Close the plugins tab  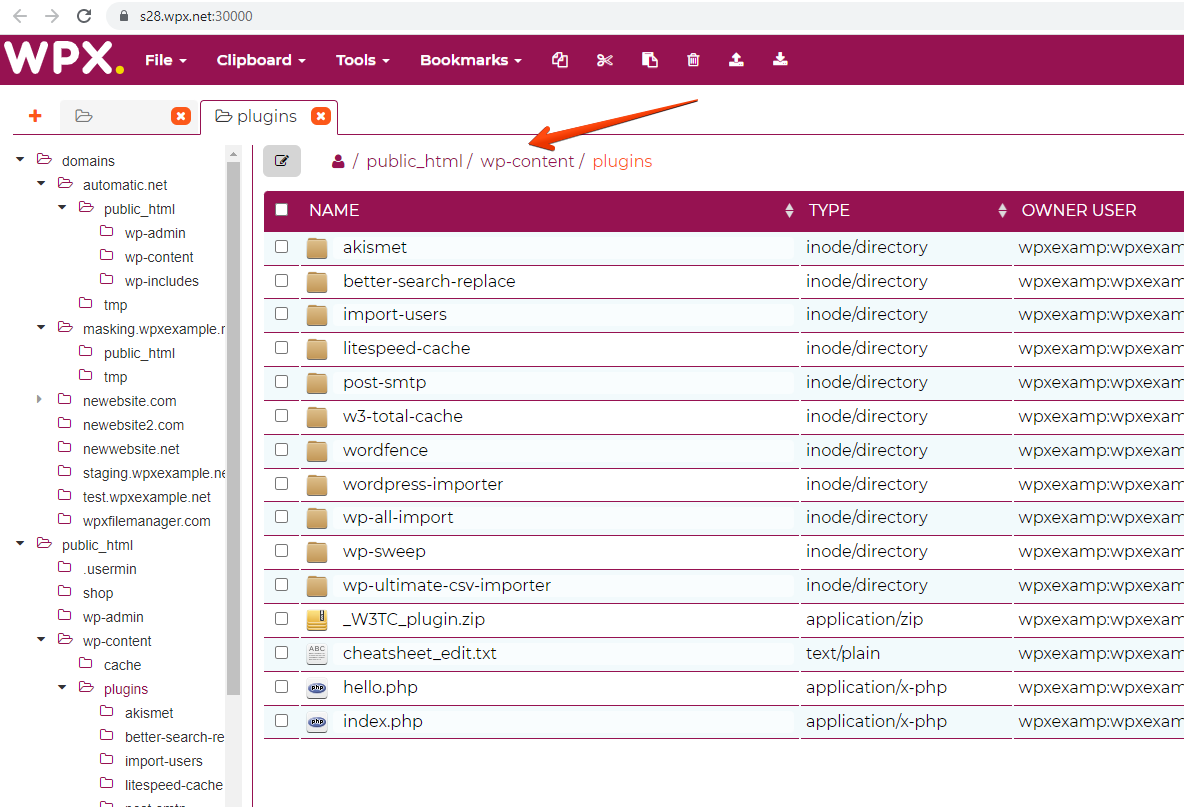[321, 116]
